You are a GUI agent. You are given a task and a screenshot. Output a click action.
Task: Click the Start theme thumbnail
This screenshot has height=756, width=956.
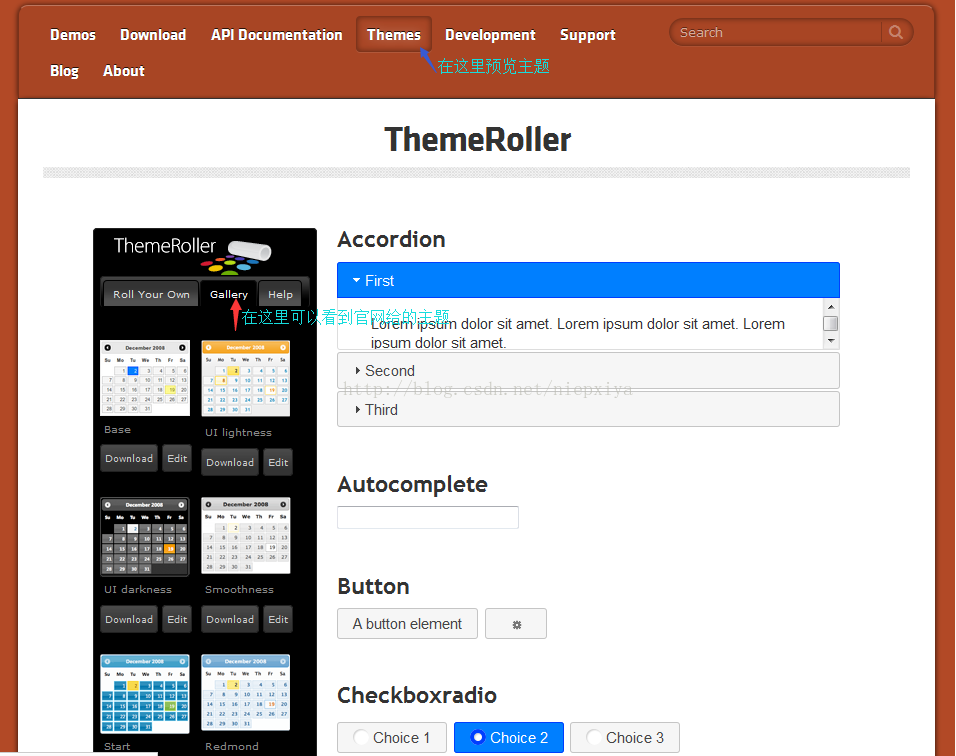coord(145,694)
